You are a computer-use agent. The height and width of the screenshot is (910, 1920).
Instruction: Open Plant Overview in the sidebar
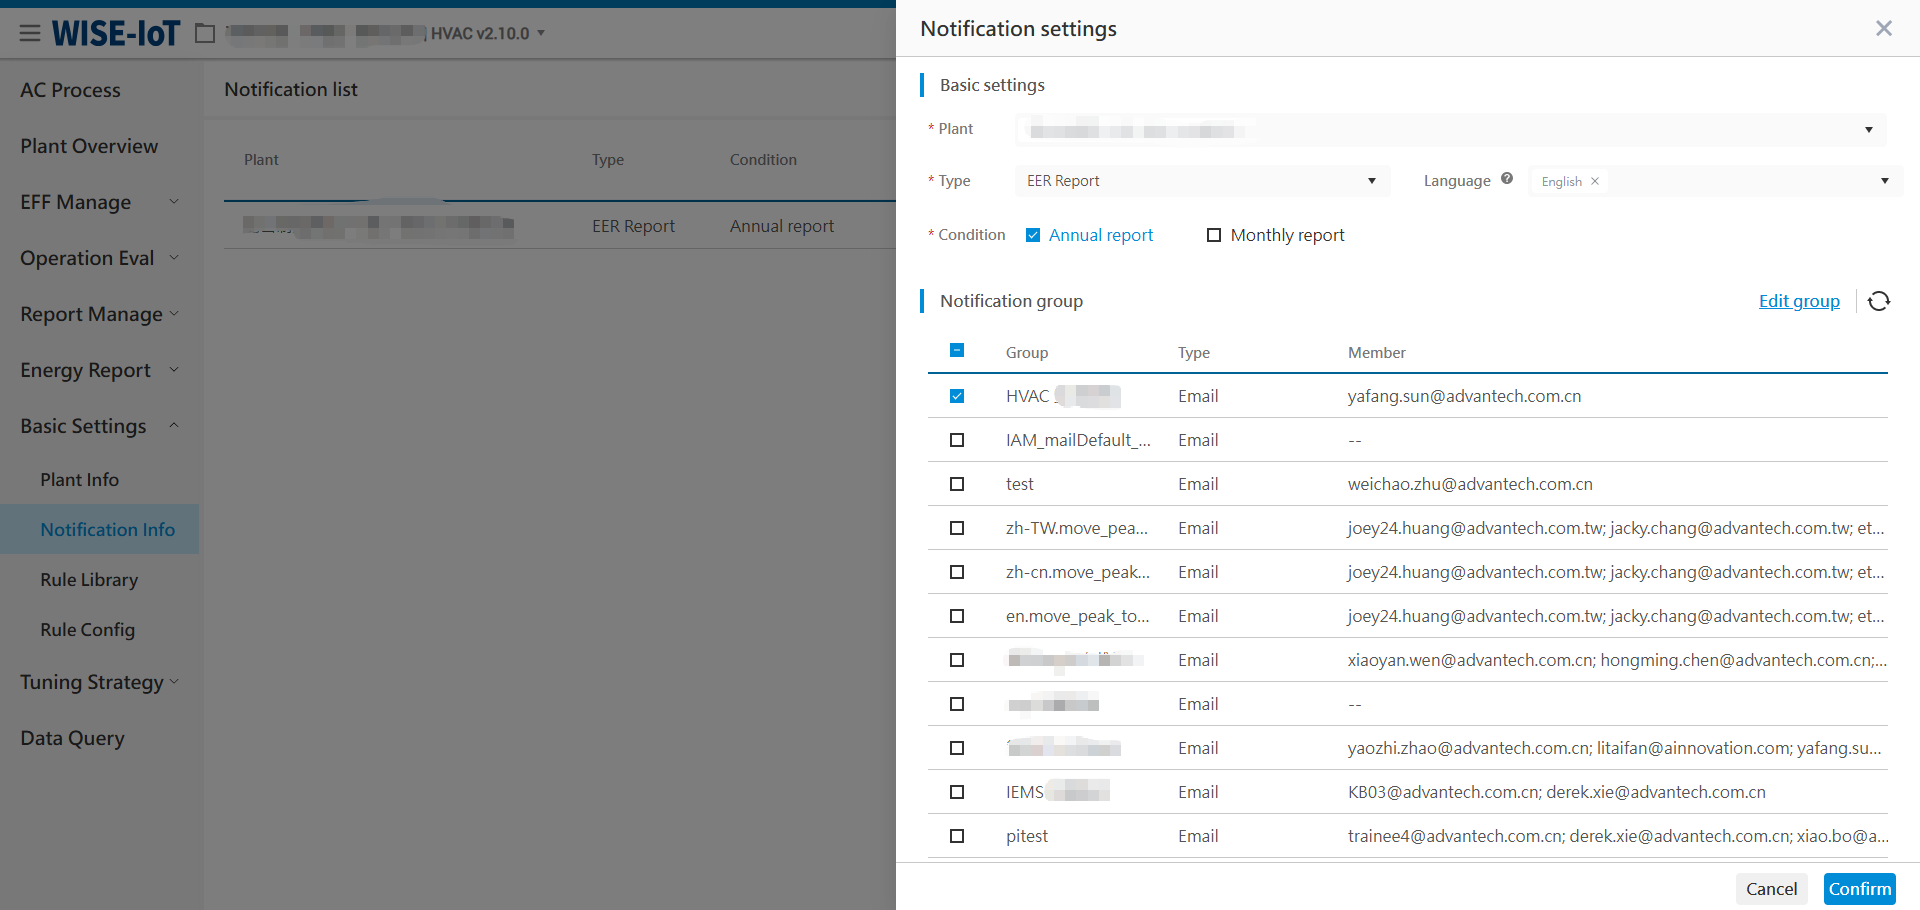click(89, 146)
